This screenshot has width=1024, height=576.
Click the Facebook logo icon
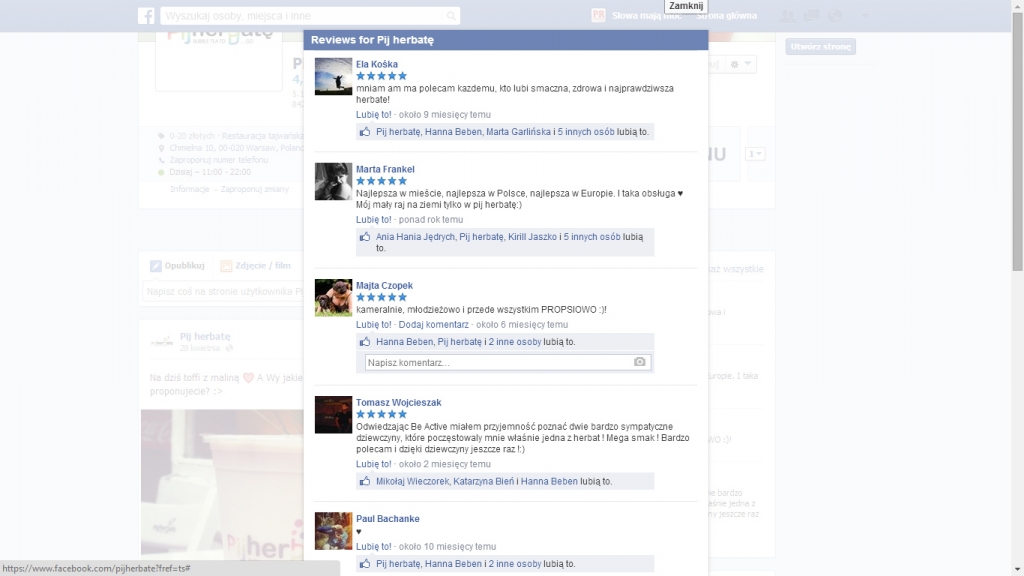[x=146, y=16]
